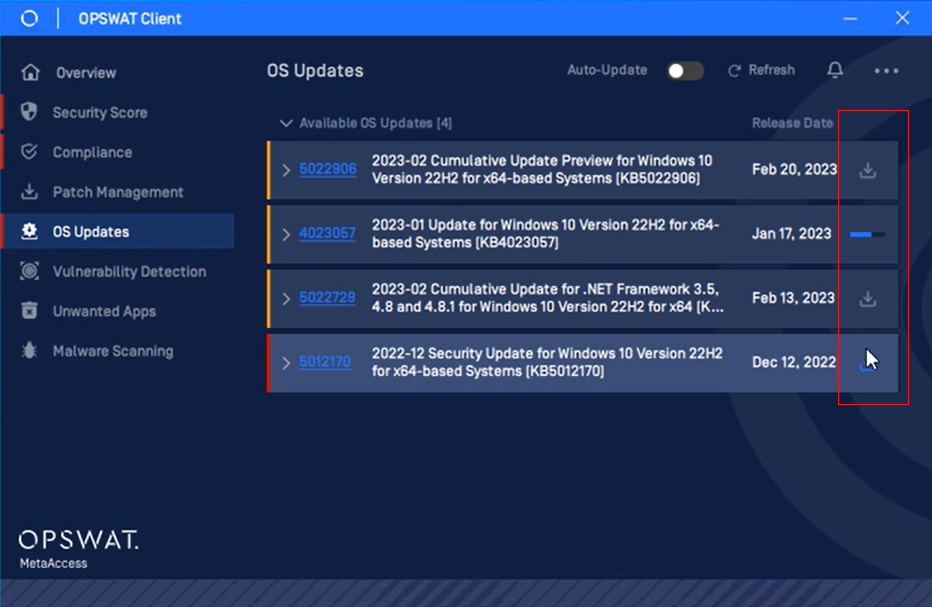Expand details for update 4023057
This screenshot has width=932, height=607.
tap(286, 234)
